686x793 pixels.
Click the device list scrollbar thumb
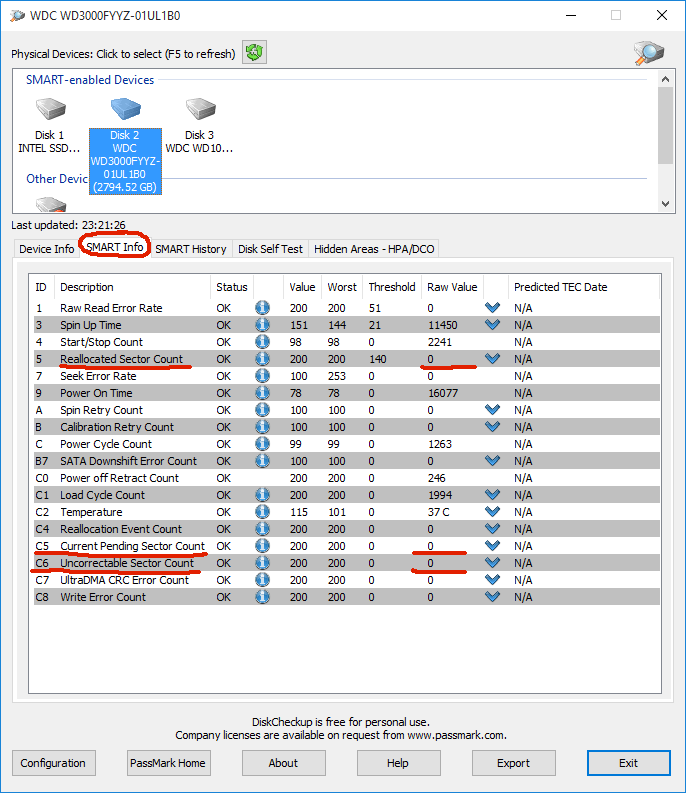tap(665, 125)
